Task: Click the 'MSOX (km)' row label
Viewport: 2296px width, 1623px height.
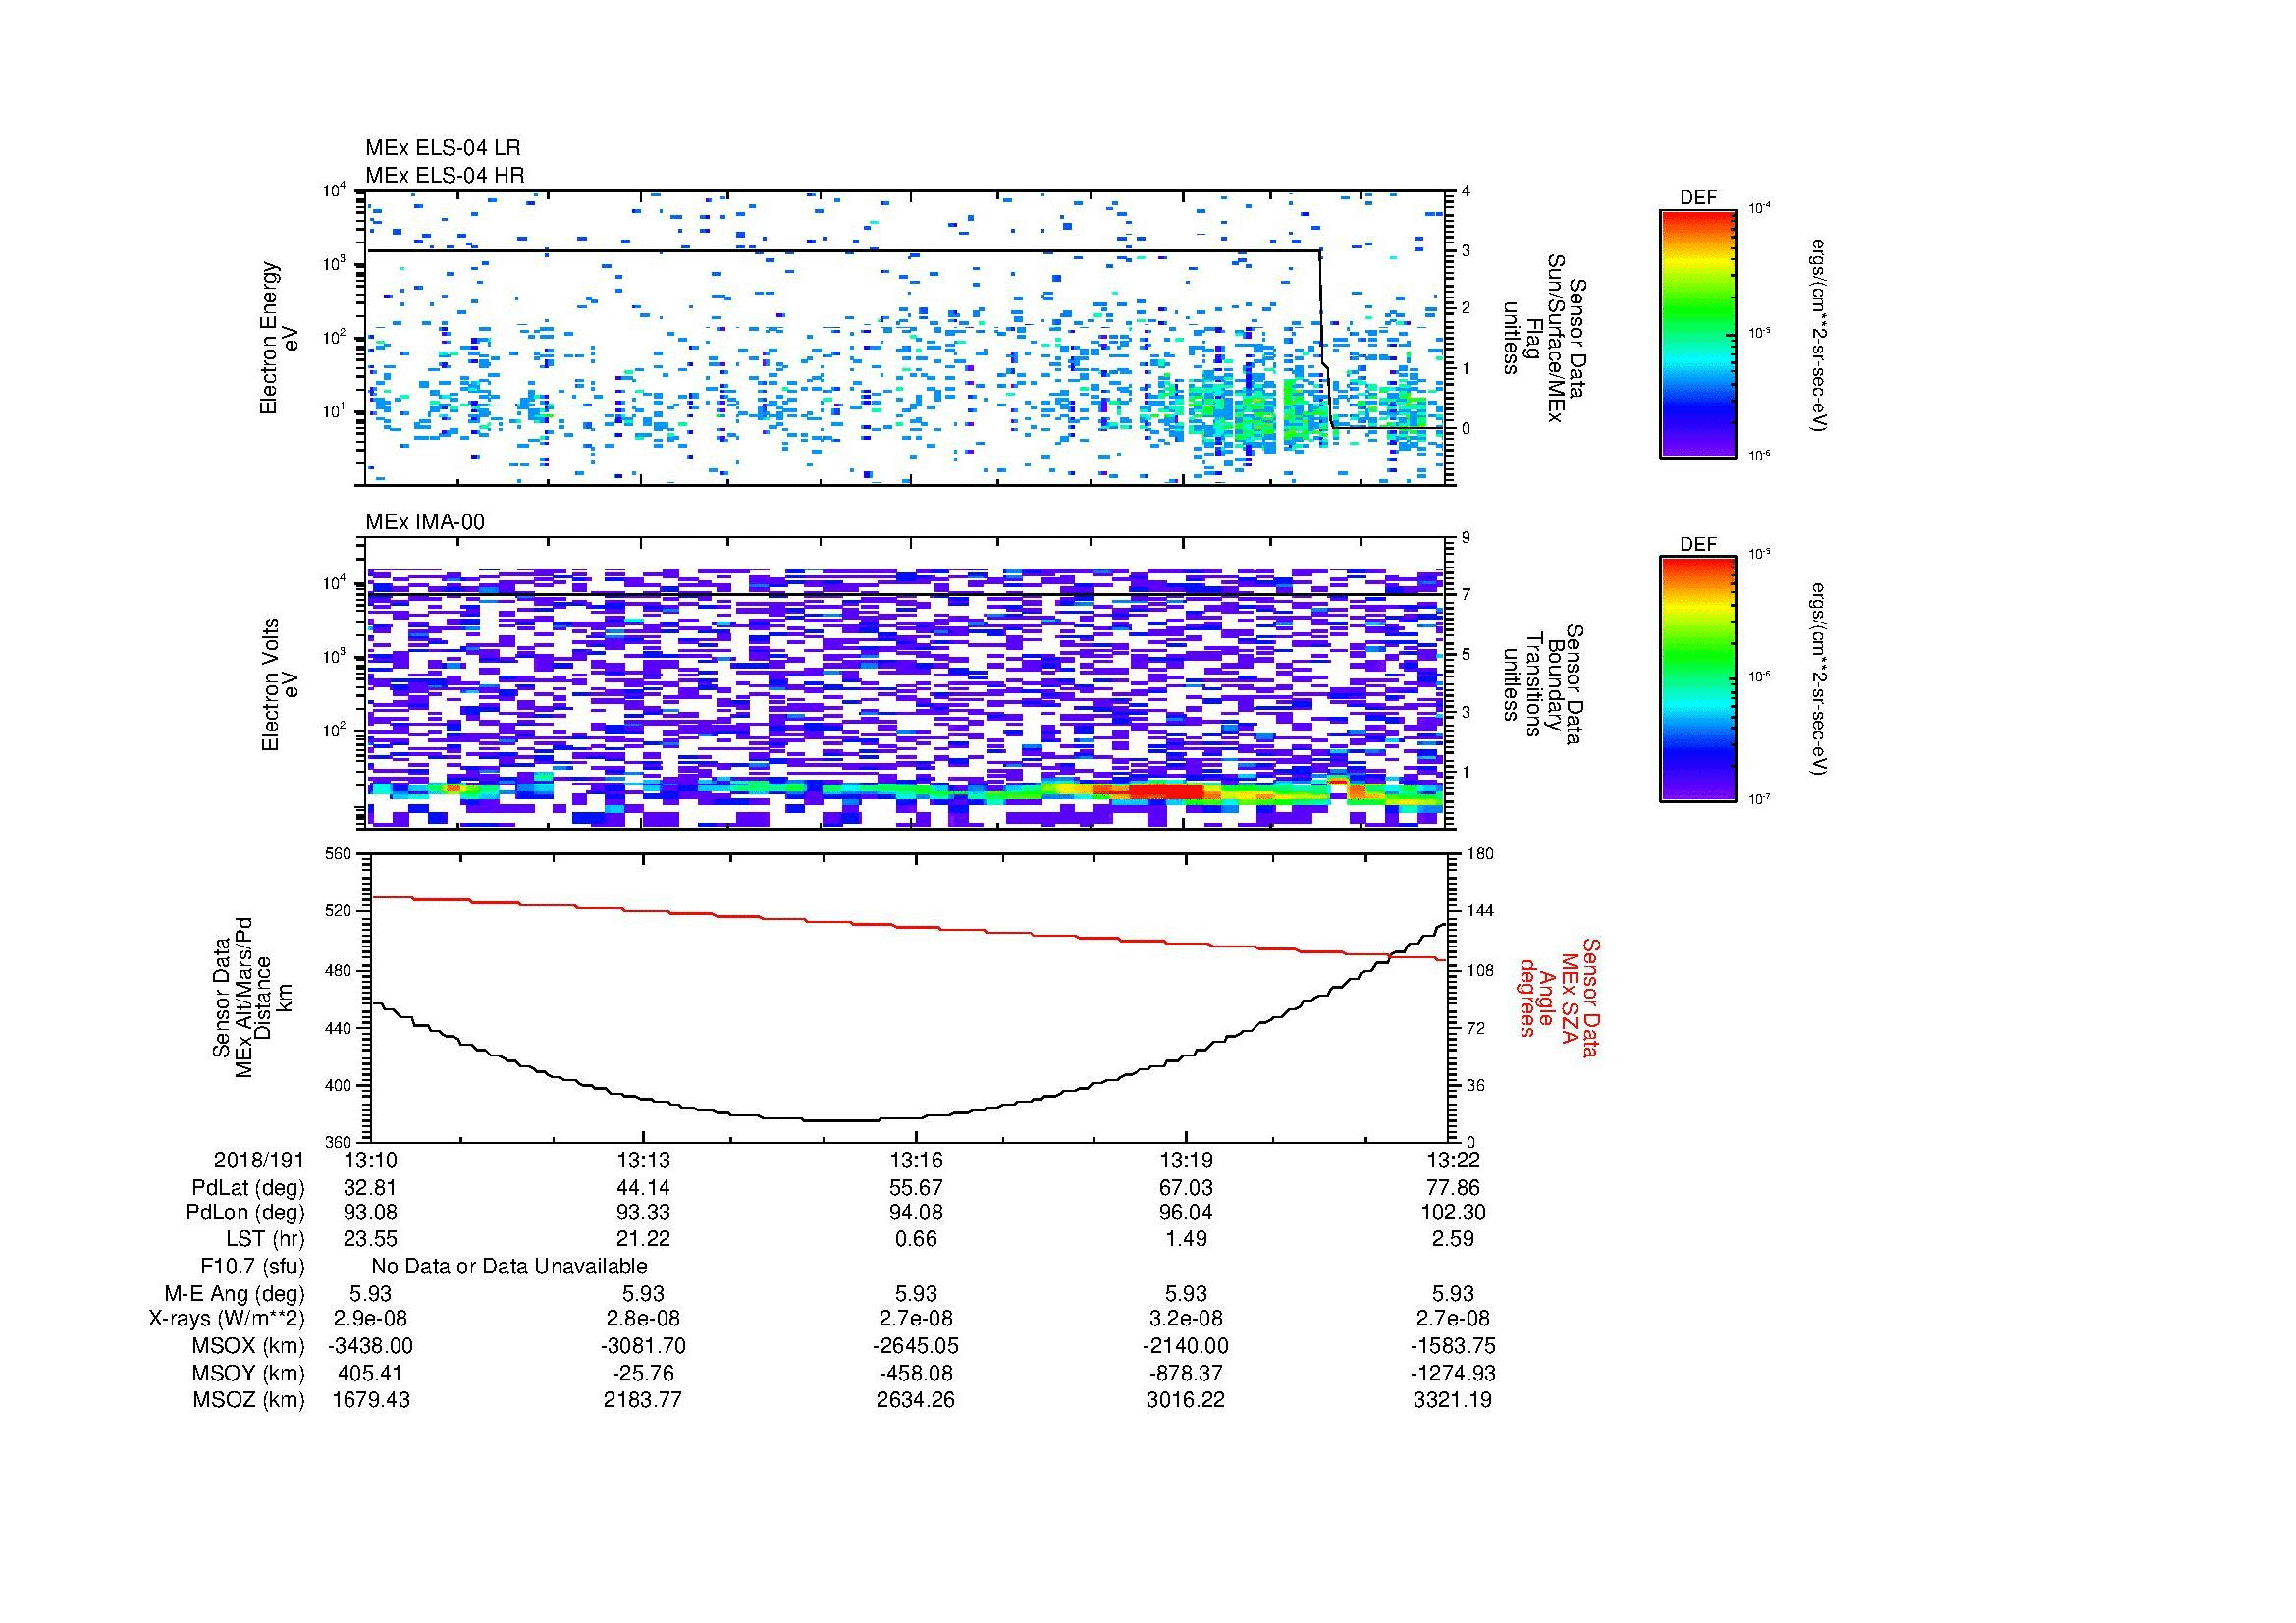Action: coord(249,1347)
